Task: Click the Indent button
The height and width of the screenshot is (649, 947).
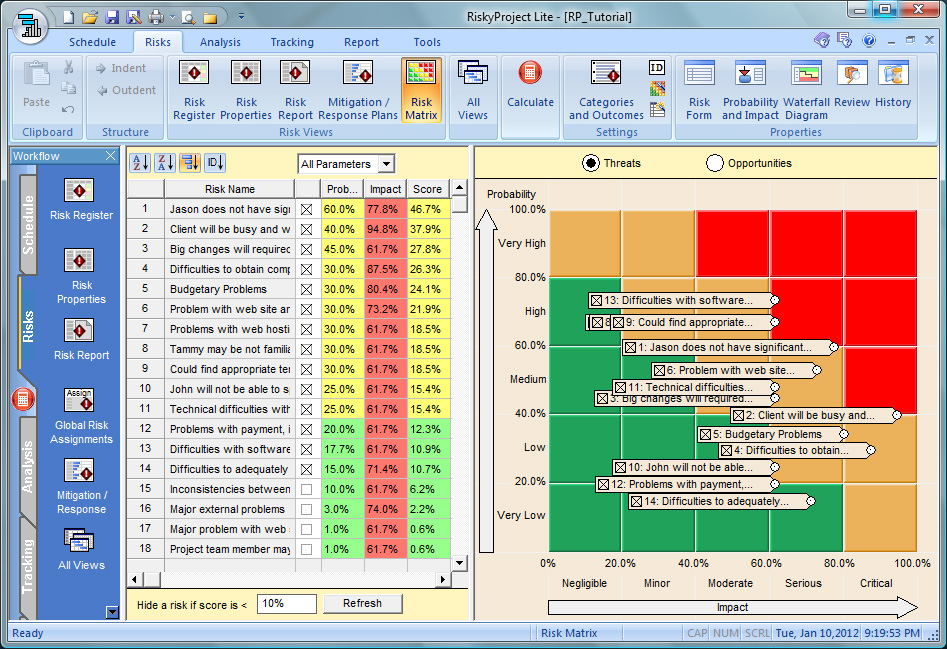Action: tap(121, 68)
